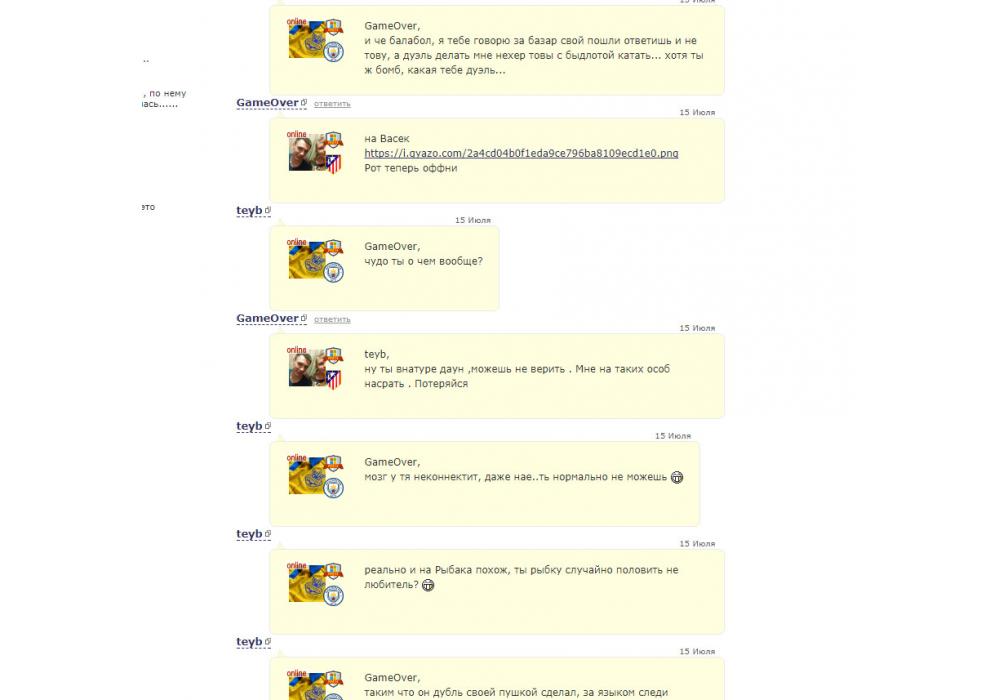Open teyb profile name above 'мозг у тя неконнектит'
This screenshot has width=1000, height=700.
[249, 426]
